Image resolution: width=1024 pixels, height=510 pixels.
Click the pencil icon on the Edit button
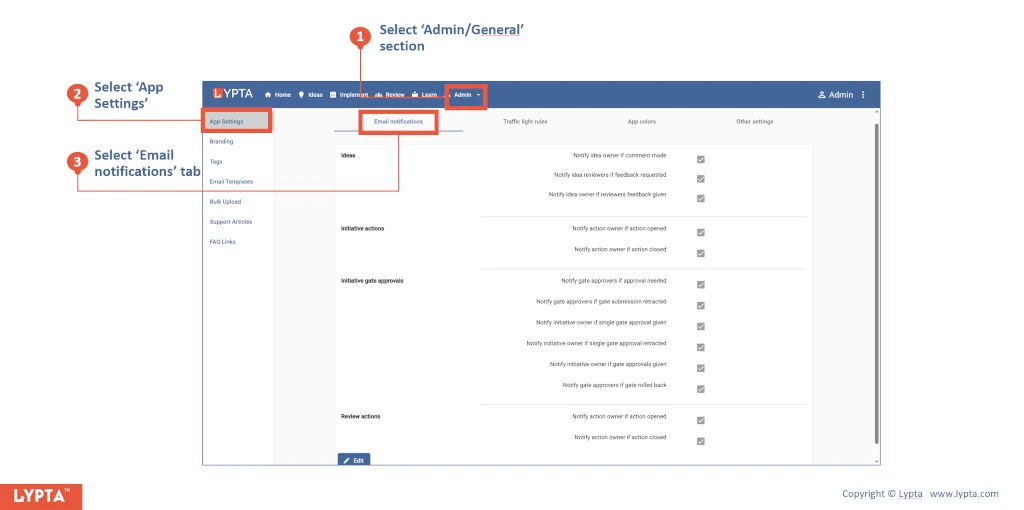[x=346, y=460]
